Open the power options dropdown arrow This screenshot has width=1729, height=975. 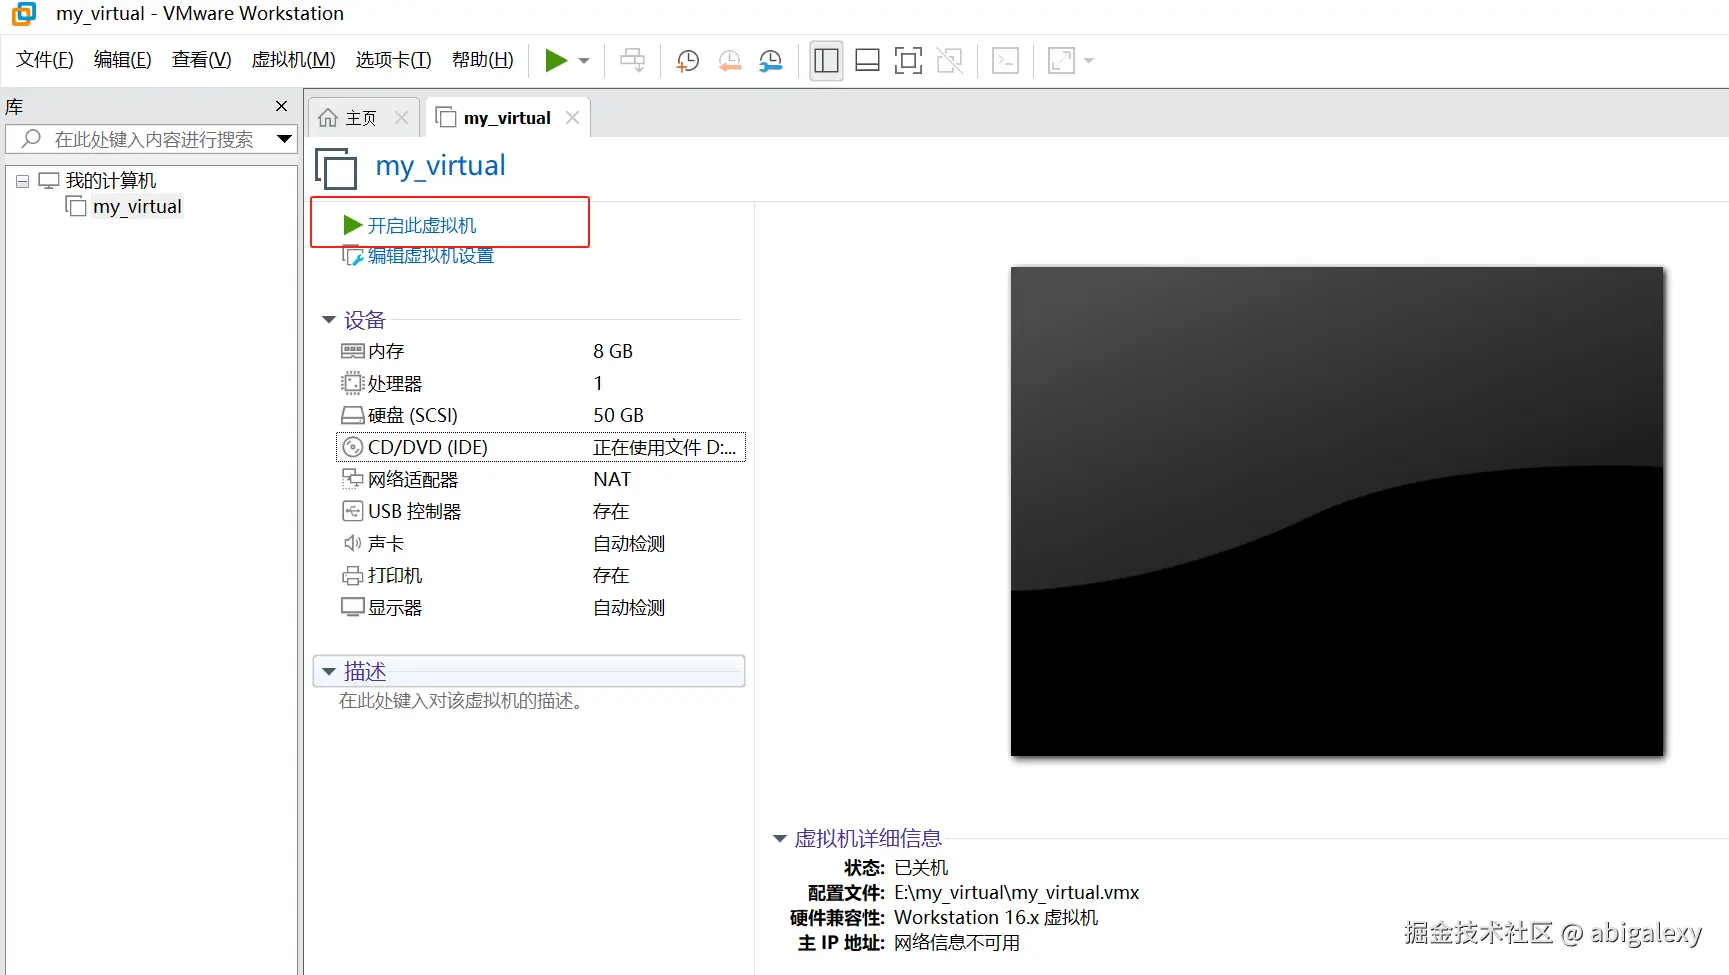point(582,60)
